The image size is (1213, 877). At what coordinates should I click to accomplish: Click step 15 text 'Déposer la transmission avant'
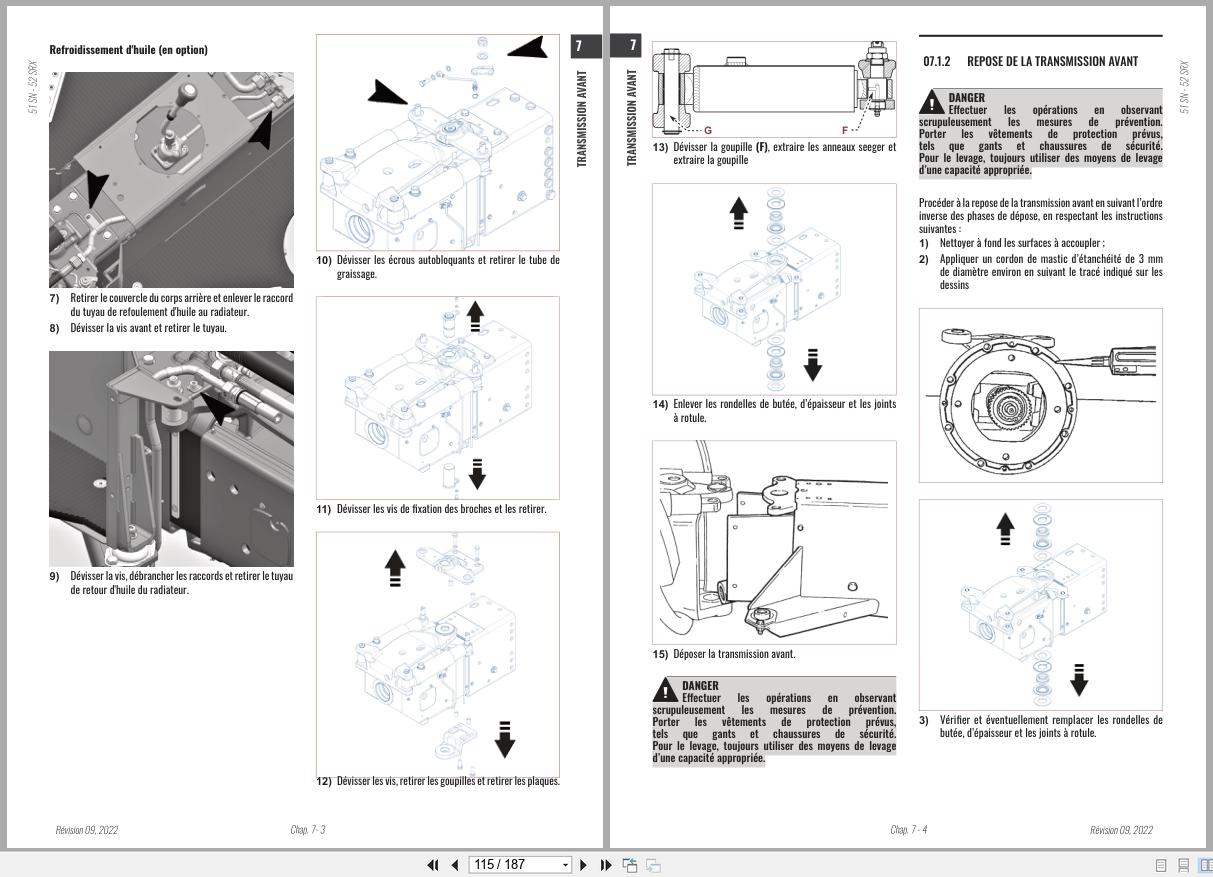pos(734,654)
